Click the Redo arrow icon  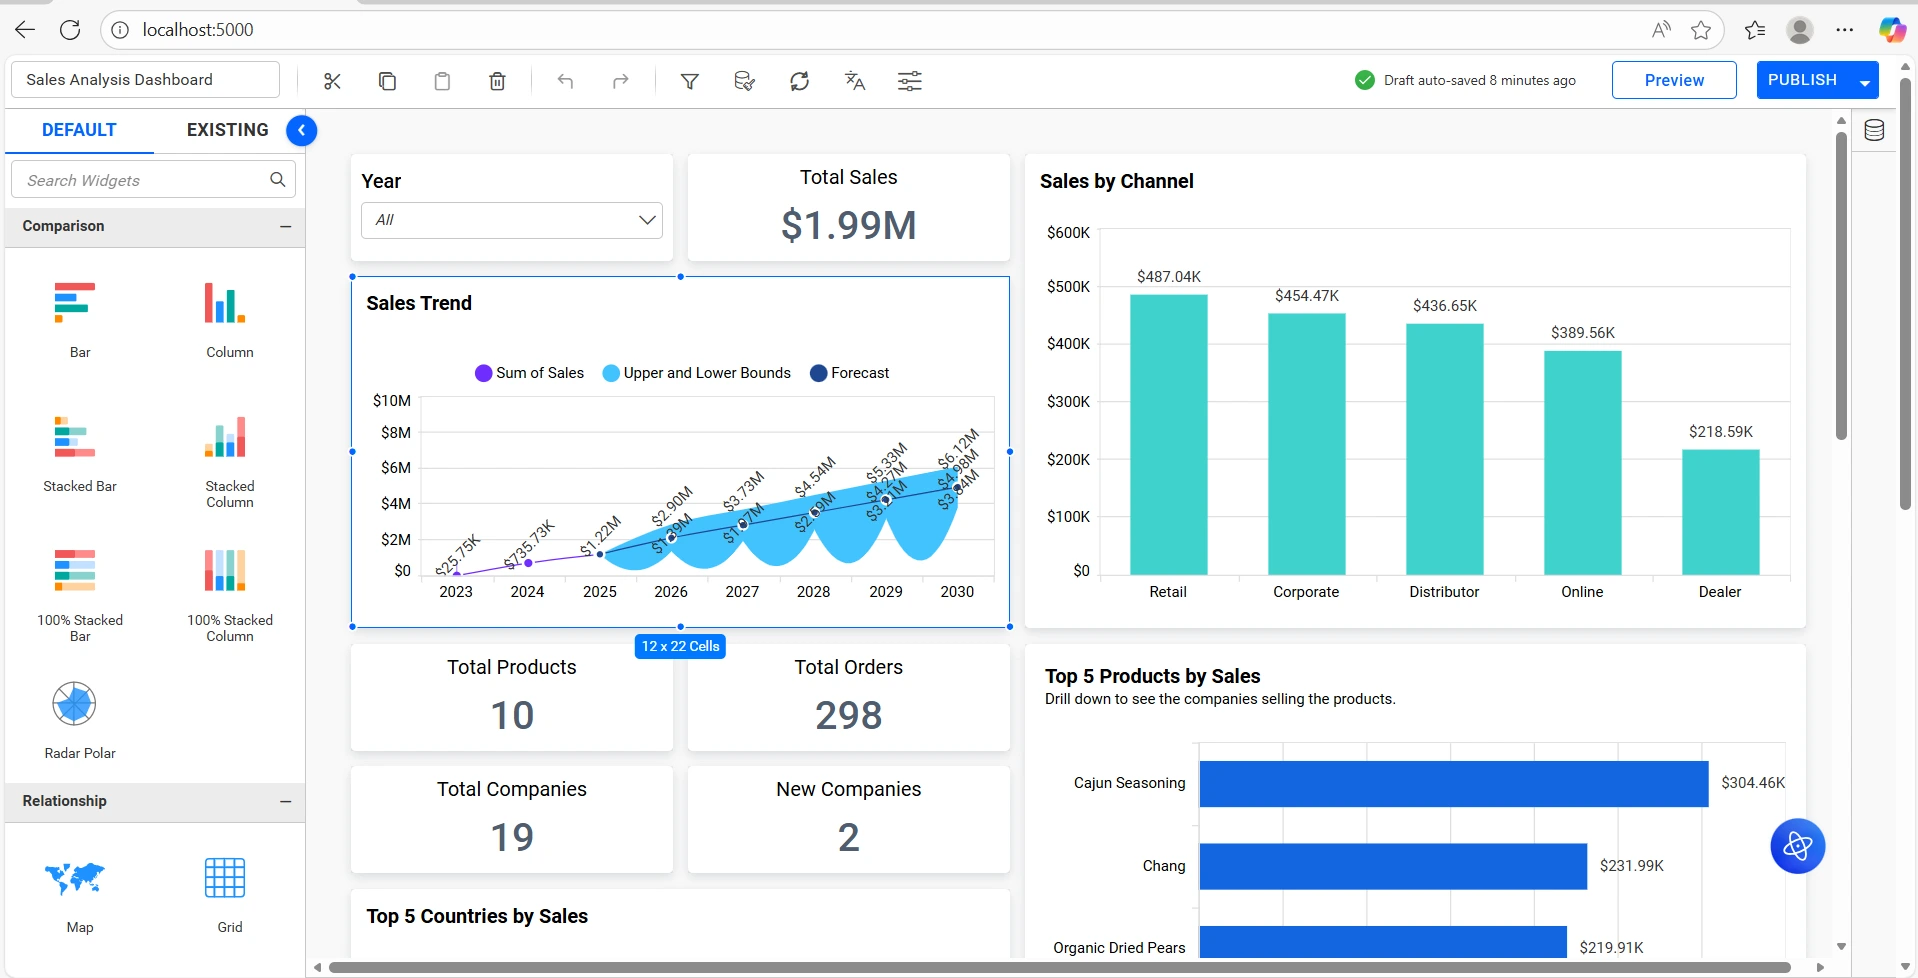pos(620,81)
